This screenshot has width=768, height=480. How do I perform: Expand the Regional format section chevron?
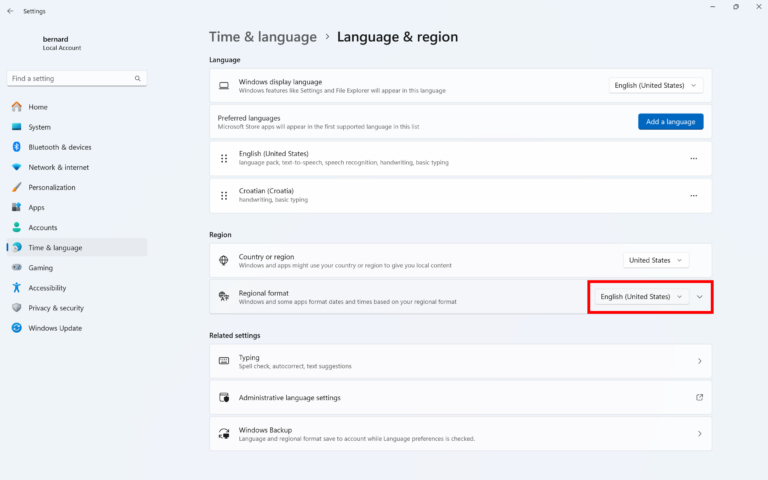[699, 297]
